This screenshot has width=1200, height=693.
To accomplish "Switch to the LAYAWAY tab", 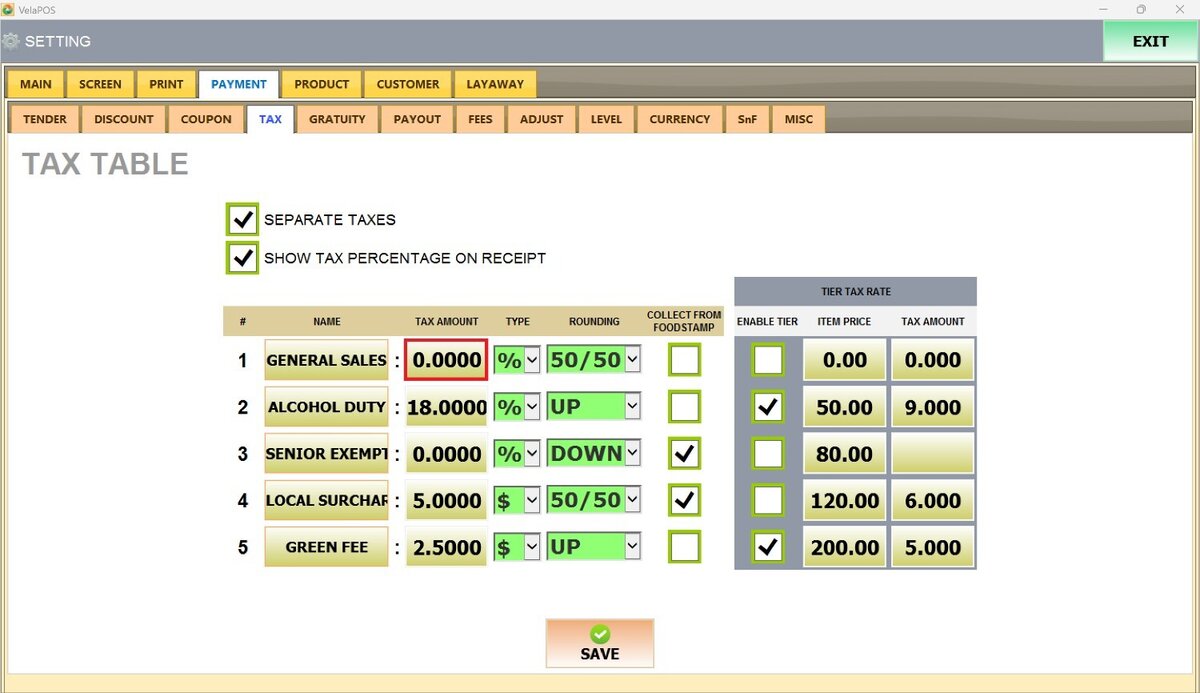I will tap(495, 84).
